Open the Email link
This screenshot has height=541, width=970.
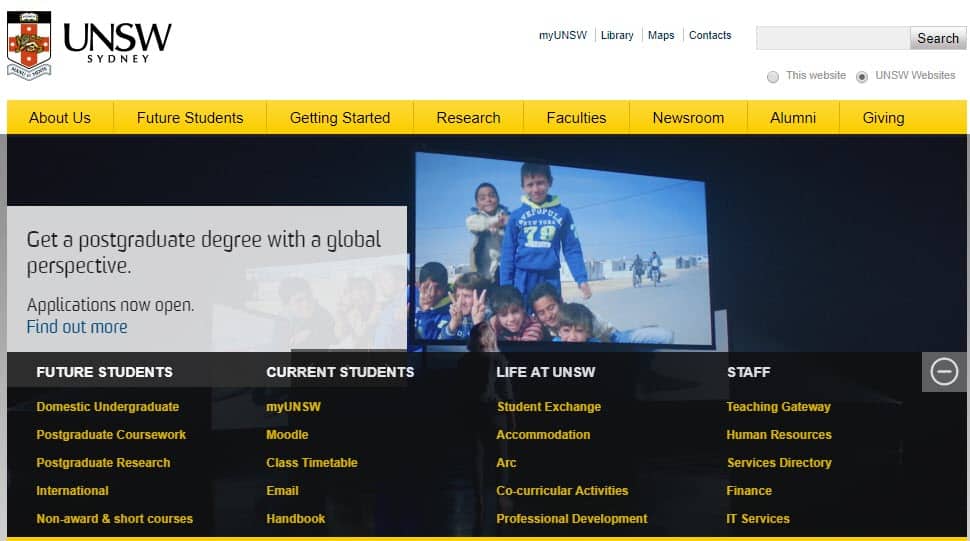pyautogui.click(x=282, y=491)
